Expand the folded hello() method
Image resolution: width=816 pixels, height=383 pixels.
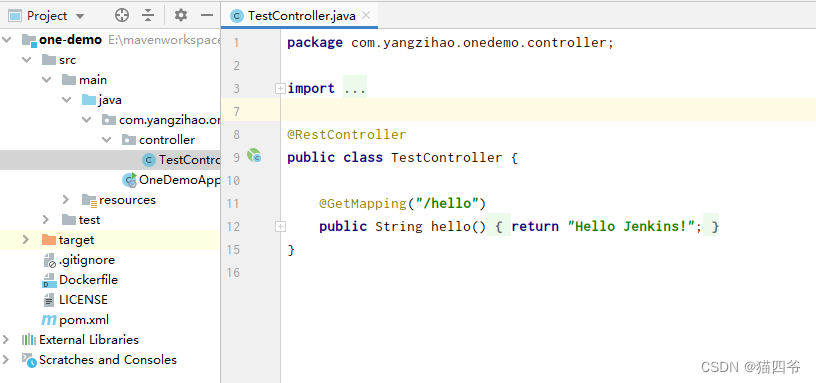point(280,227)
